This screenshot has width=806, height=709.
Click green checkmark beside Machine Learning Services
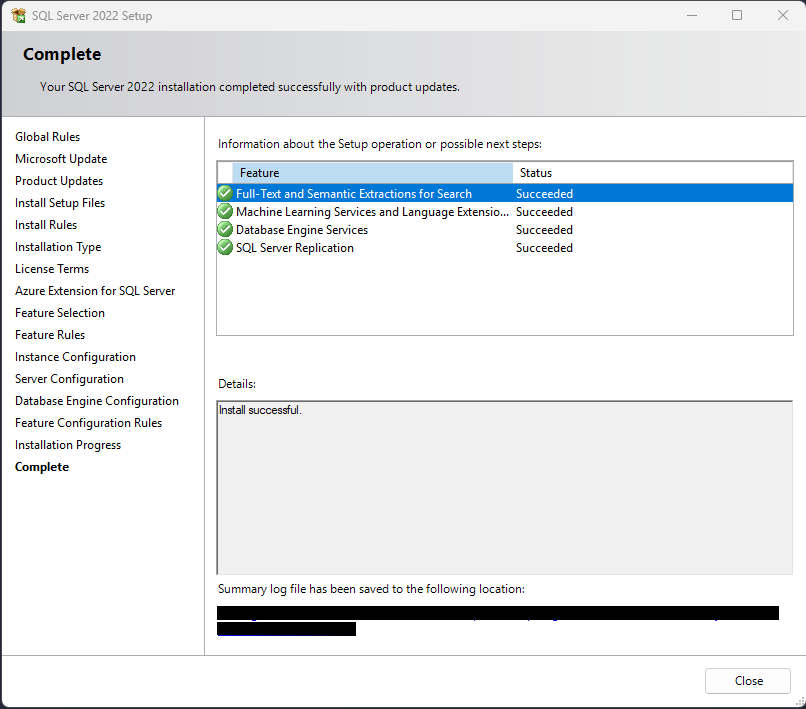click(225, 212)
